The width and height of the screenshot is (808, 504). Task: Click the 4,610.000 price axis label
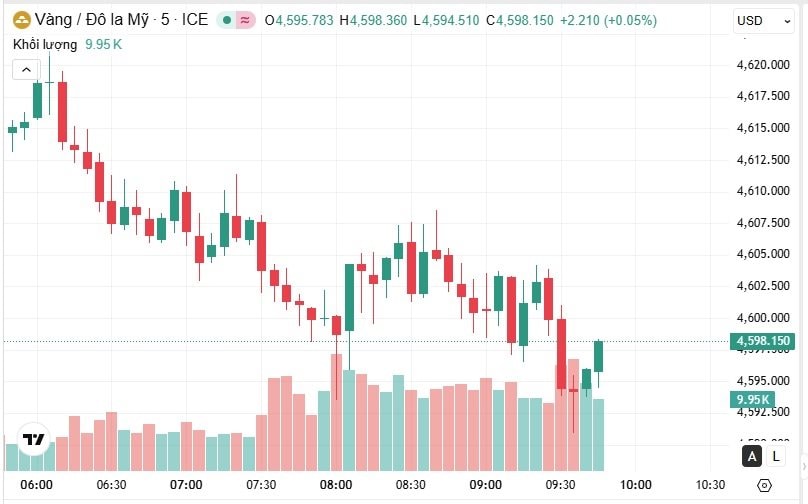[x=762, y=191]
